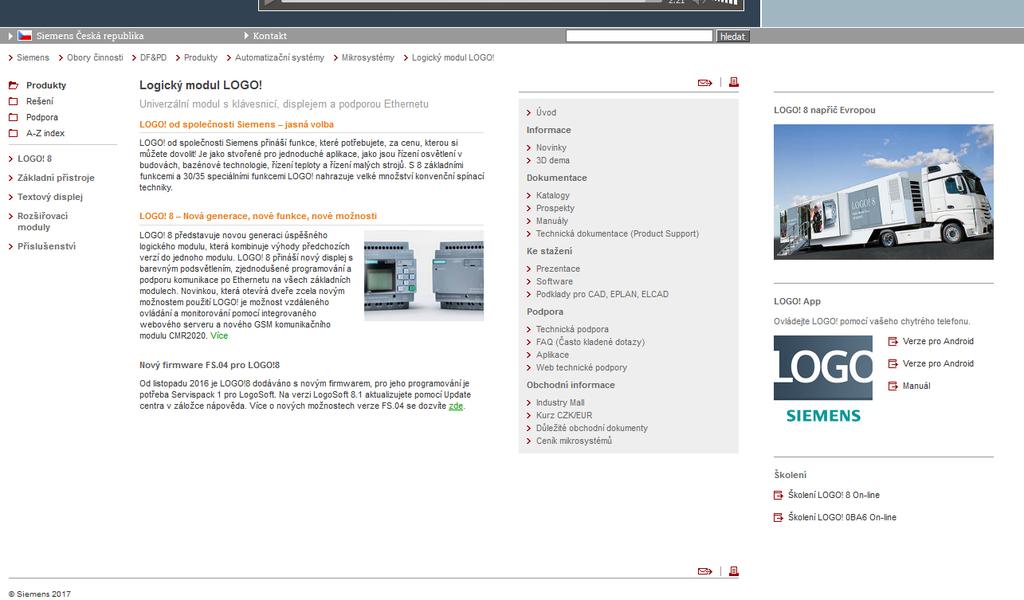Screen dimensions: 1024x600
Task: Open Důležité obchodní dokumenty link
Action: [x=592, y=428]
